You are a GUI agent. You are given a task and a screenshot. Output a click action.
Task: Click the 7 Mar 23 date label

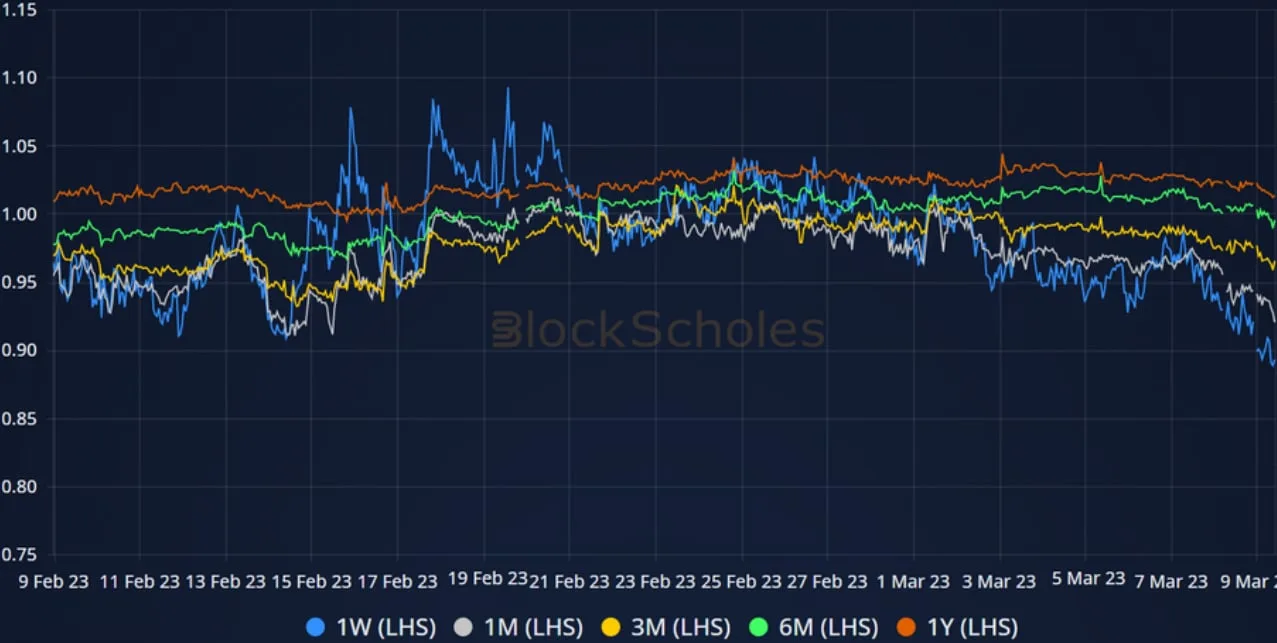click(x=1171, y=581)
